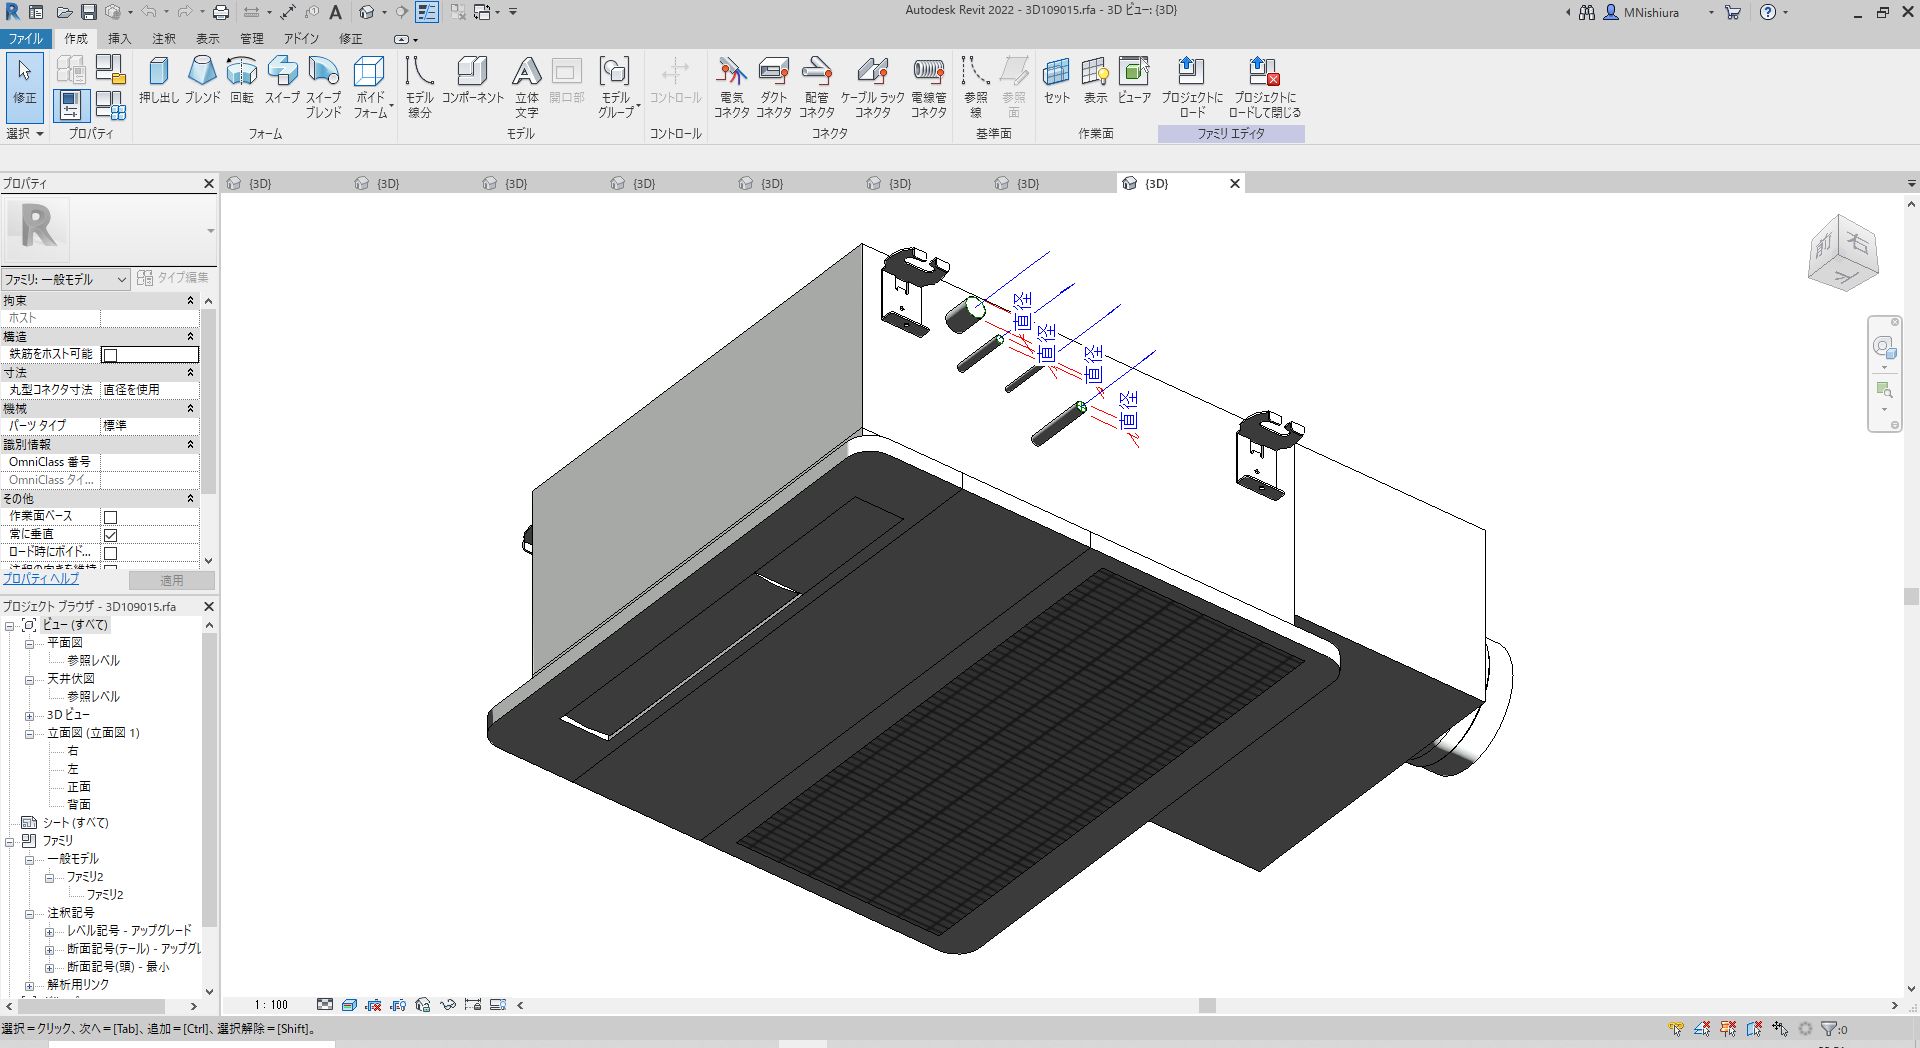Open the ファミリ: 一般モデル dropdown
Screen dimensions: 1920x1048
66,279
